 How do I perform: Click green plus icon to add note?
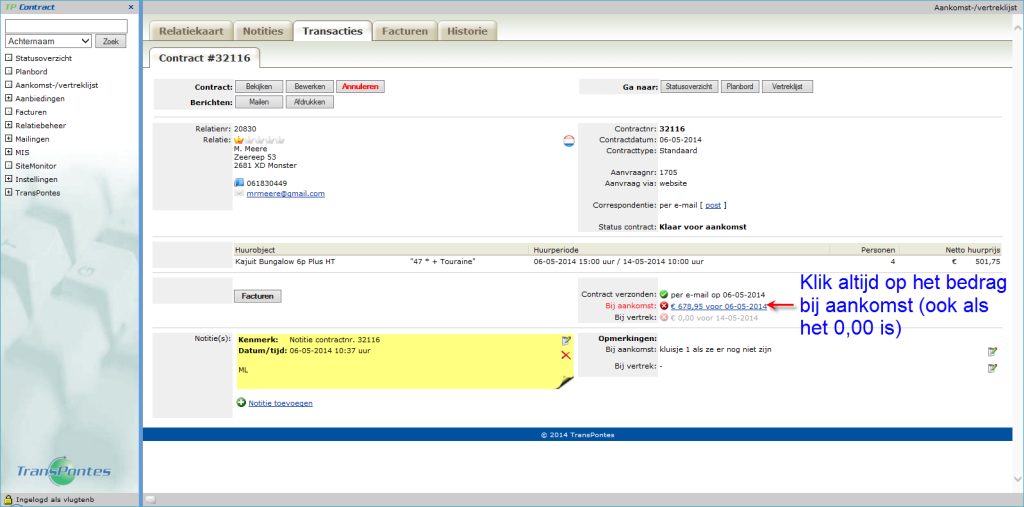241,402
